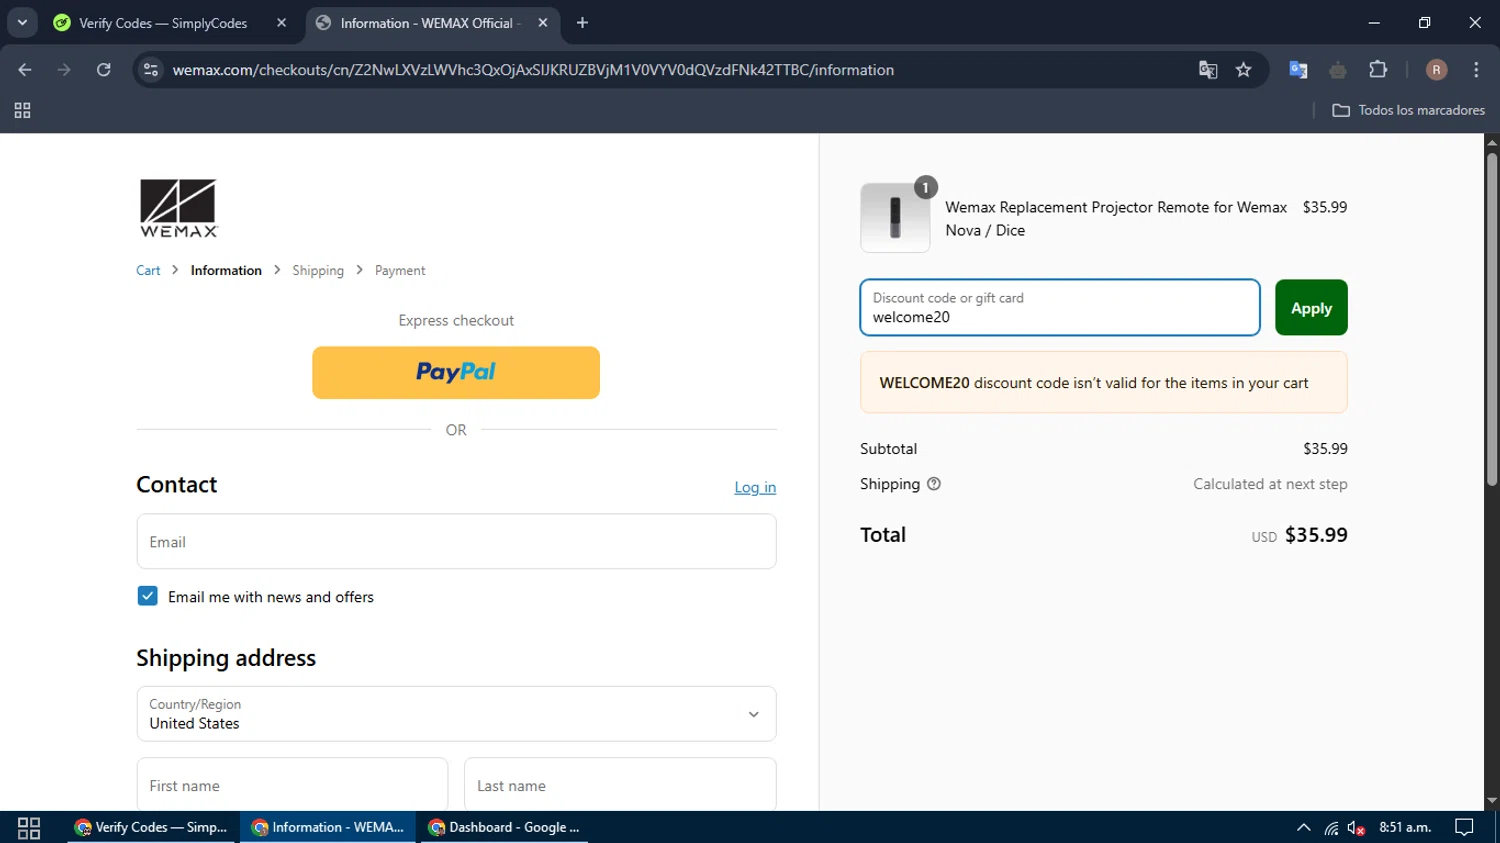
Task: Focus the Email input field
Action: click(456, 541)
